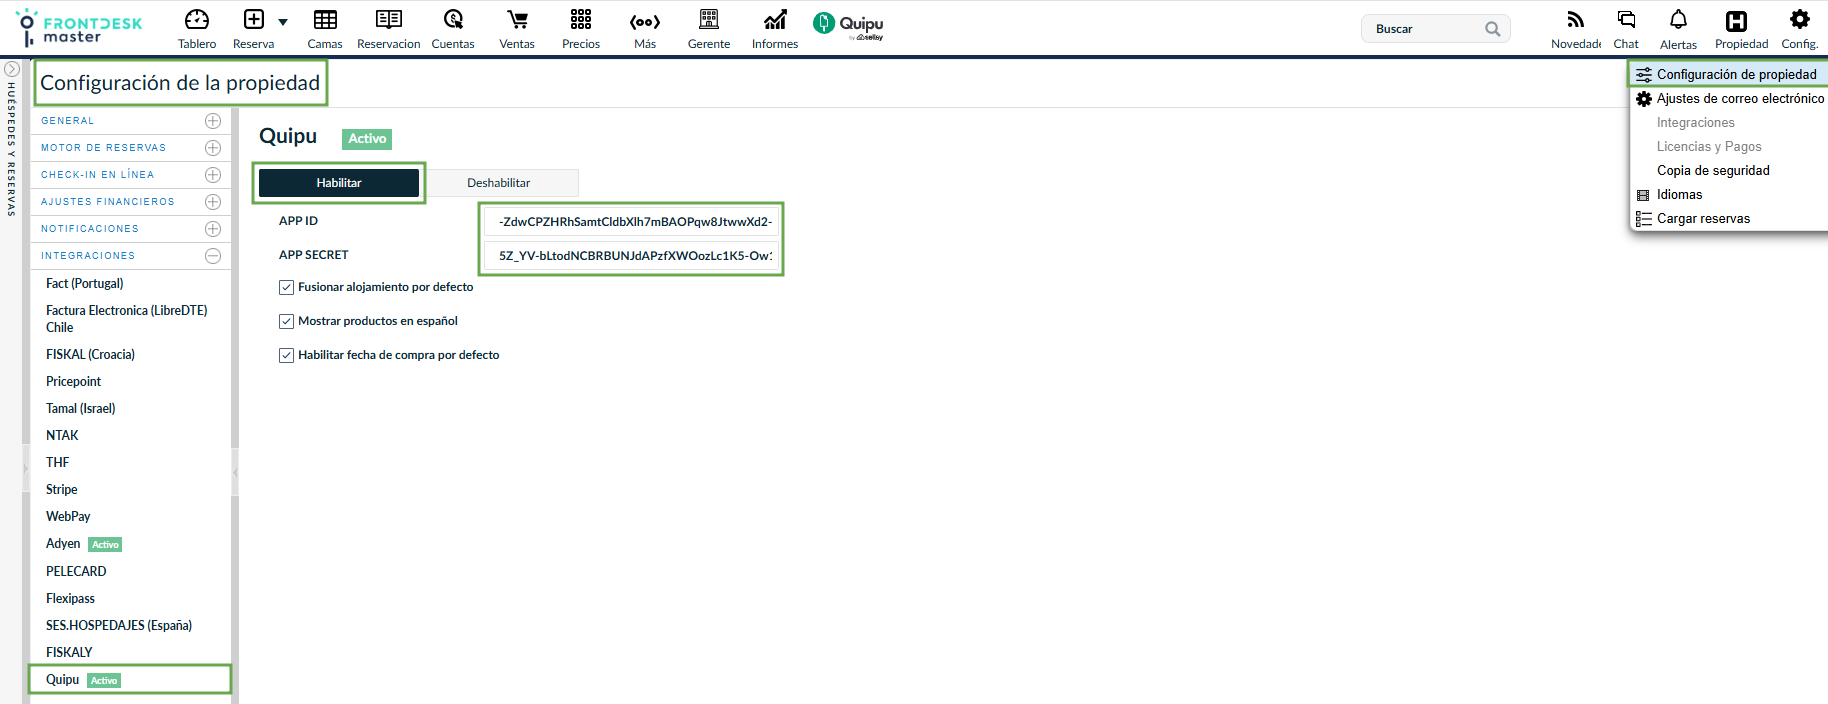Open the Pricepoint integration
The height and width of the screenshot is (704, 1828).
pyautogui.click(x=73, y=382)
